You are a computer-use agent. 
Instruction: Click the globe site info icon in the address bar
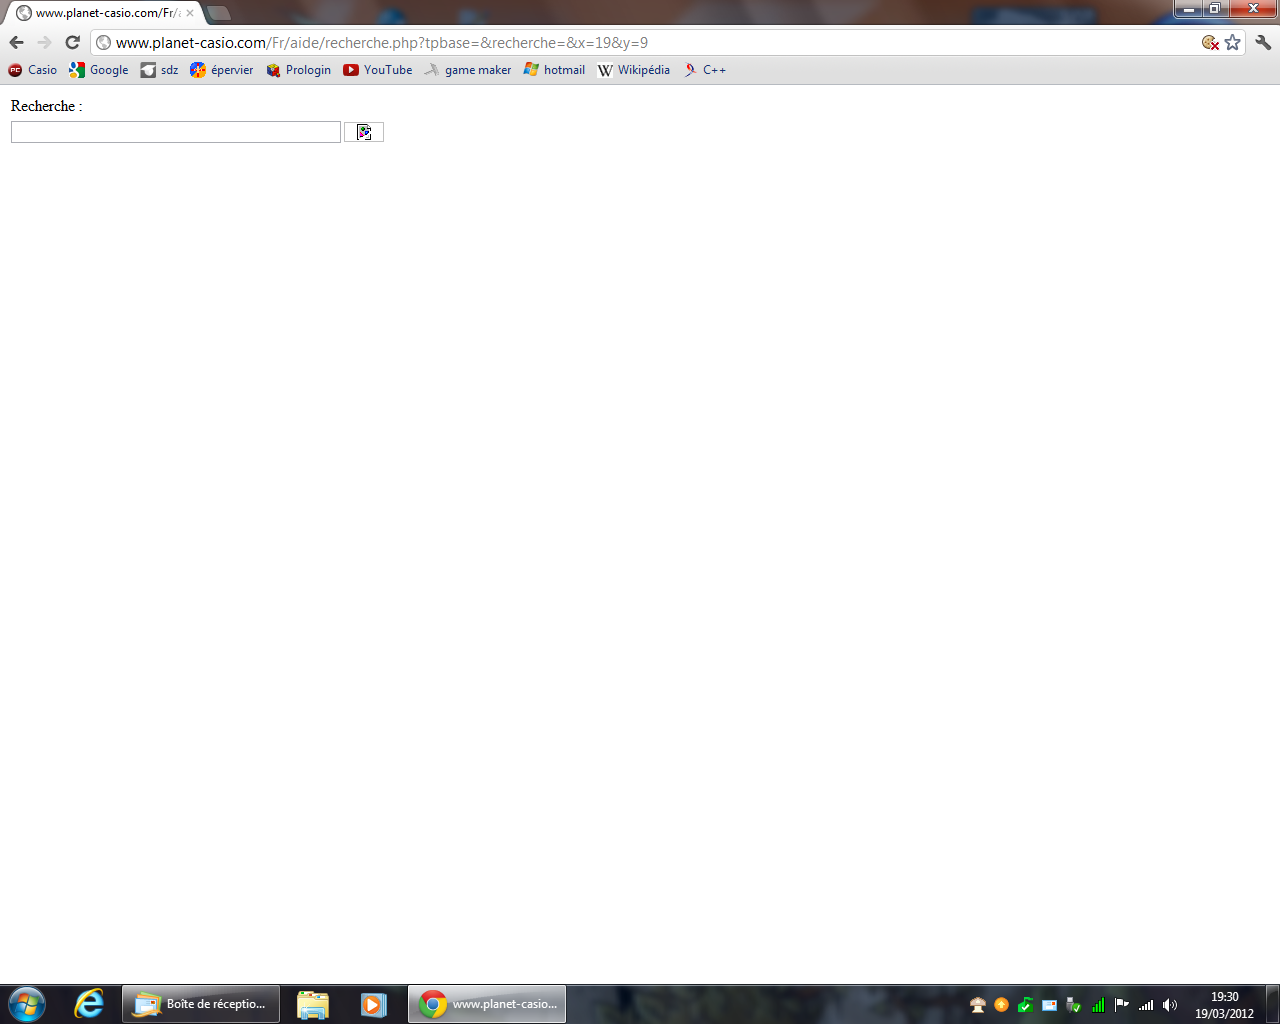(103, 42)
